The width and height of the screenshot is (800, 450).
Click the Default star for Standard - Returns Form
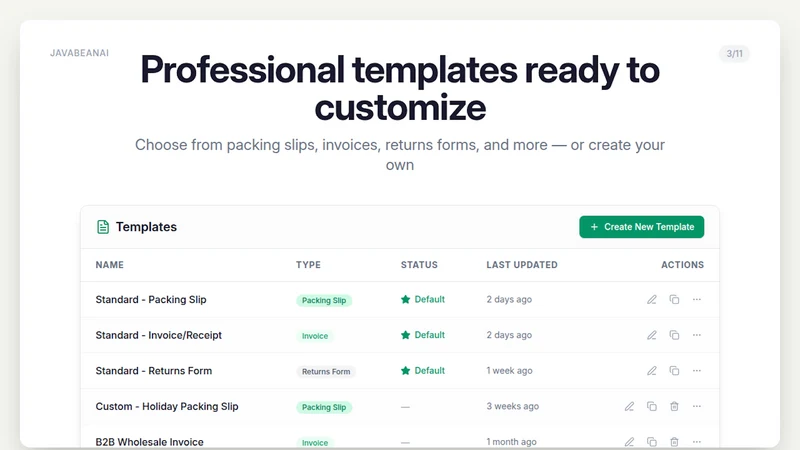tap(406, 371)
